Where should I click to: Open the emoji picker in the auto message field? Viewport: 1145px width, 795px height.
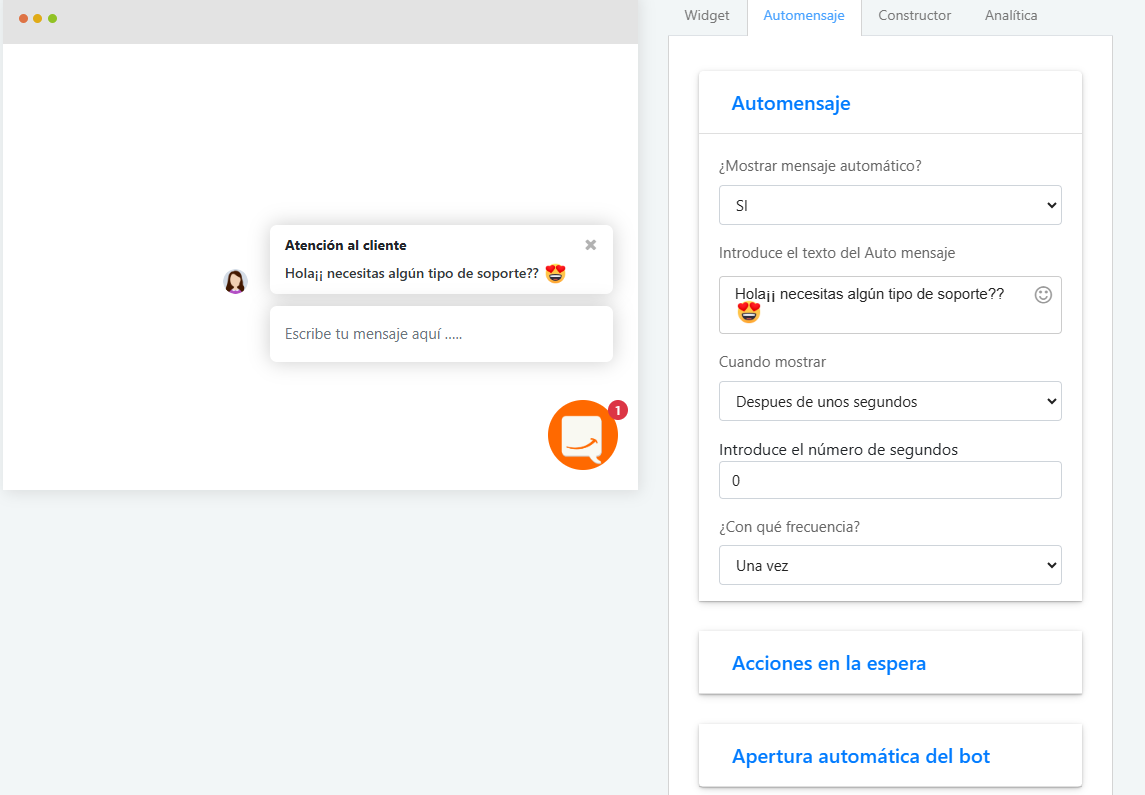pos(1043,295)
